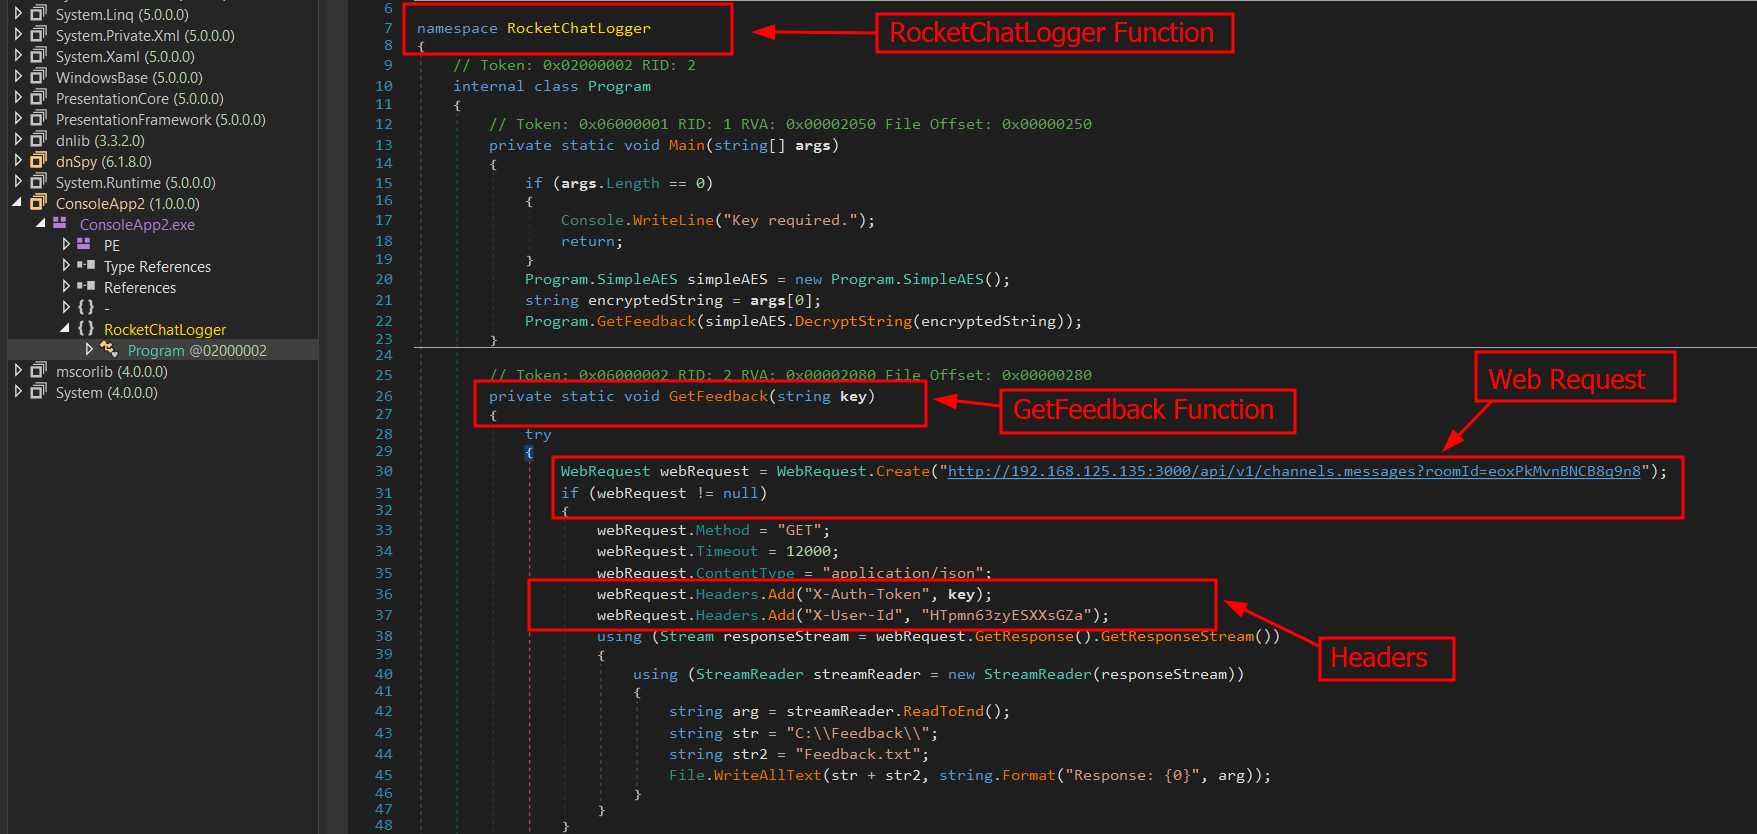1757x834 pixels.
Task: Select the References tree entry below Type References
Action: 140,287
